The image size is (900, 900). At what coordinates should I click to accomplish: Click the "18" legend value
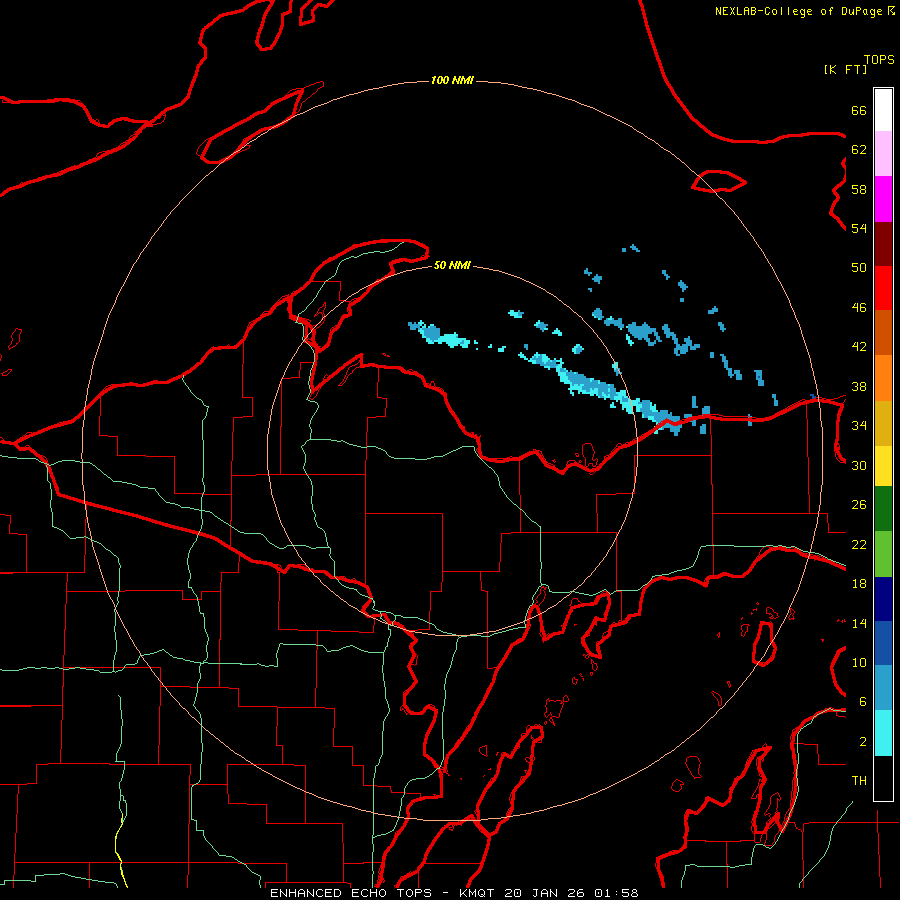tap(859, 584)
